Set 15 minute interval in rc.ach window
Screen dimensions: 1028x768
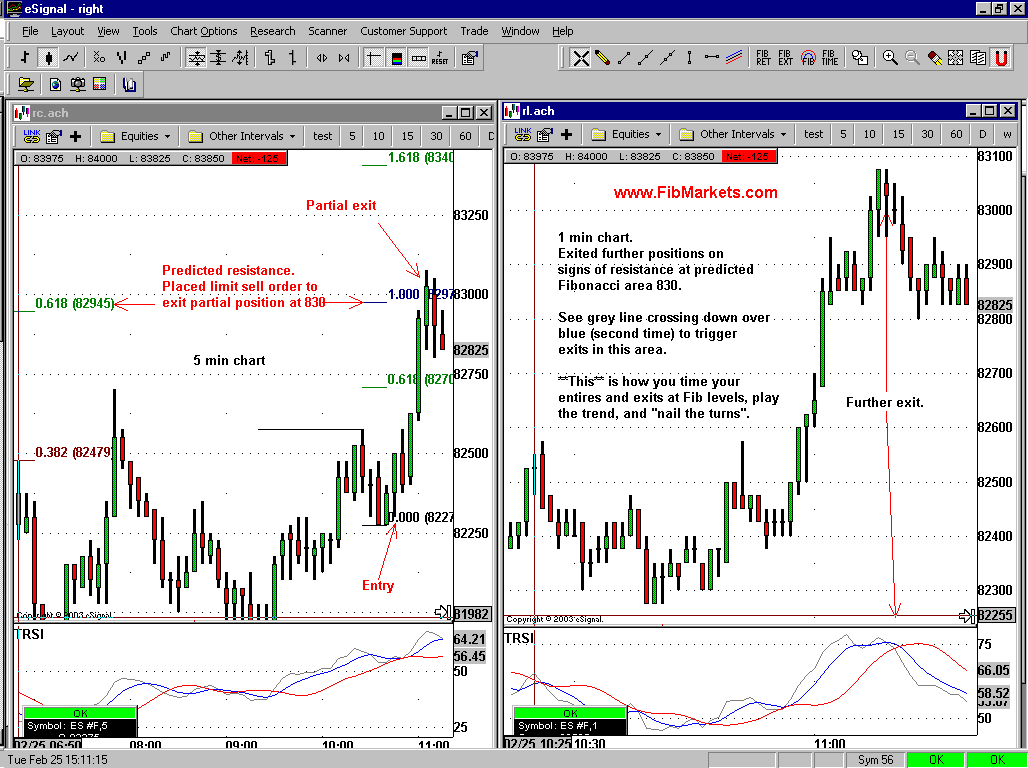tap(407, 136)
